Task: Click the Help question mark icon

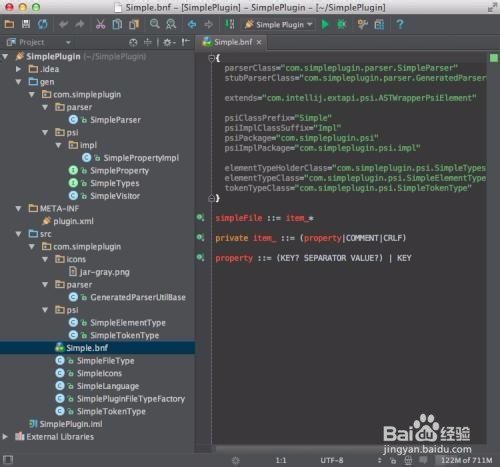Action: 400,24
